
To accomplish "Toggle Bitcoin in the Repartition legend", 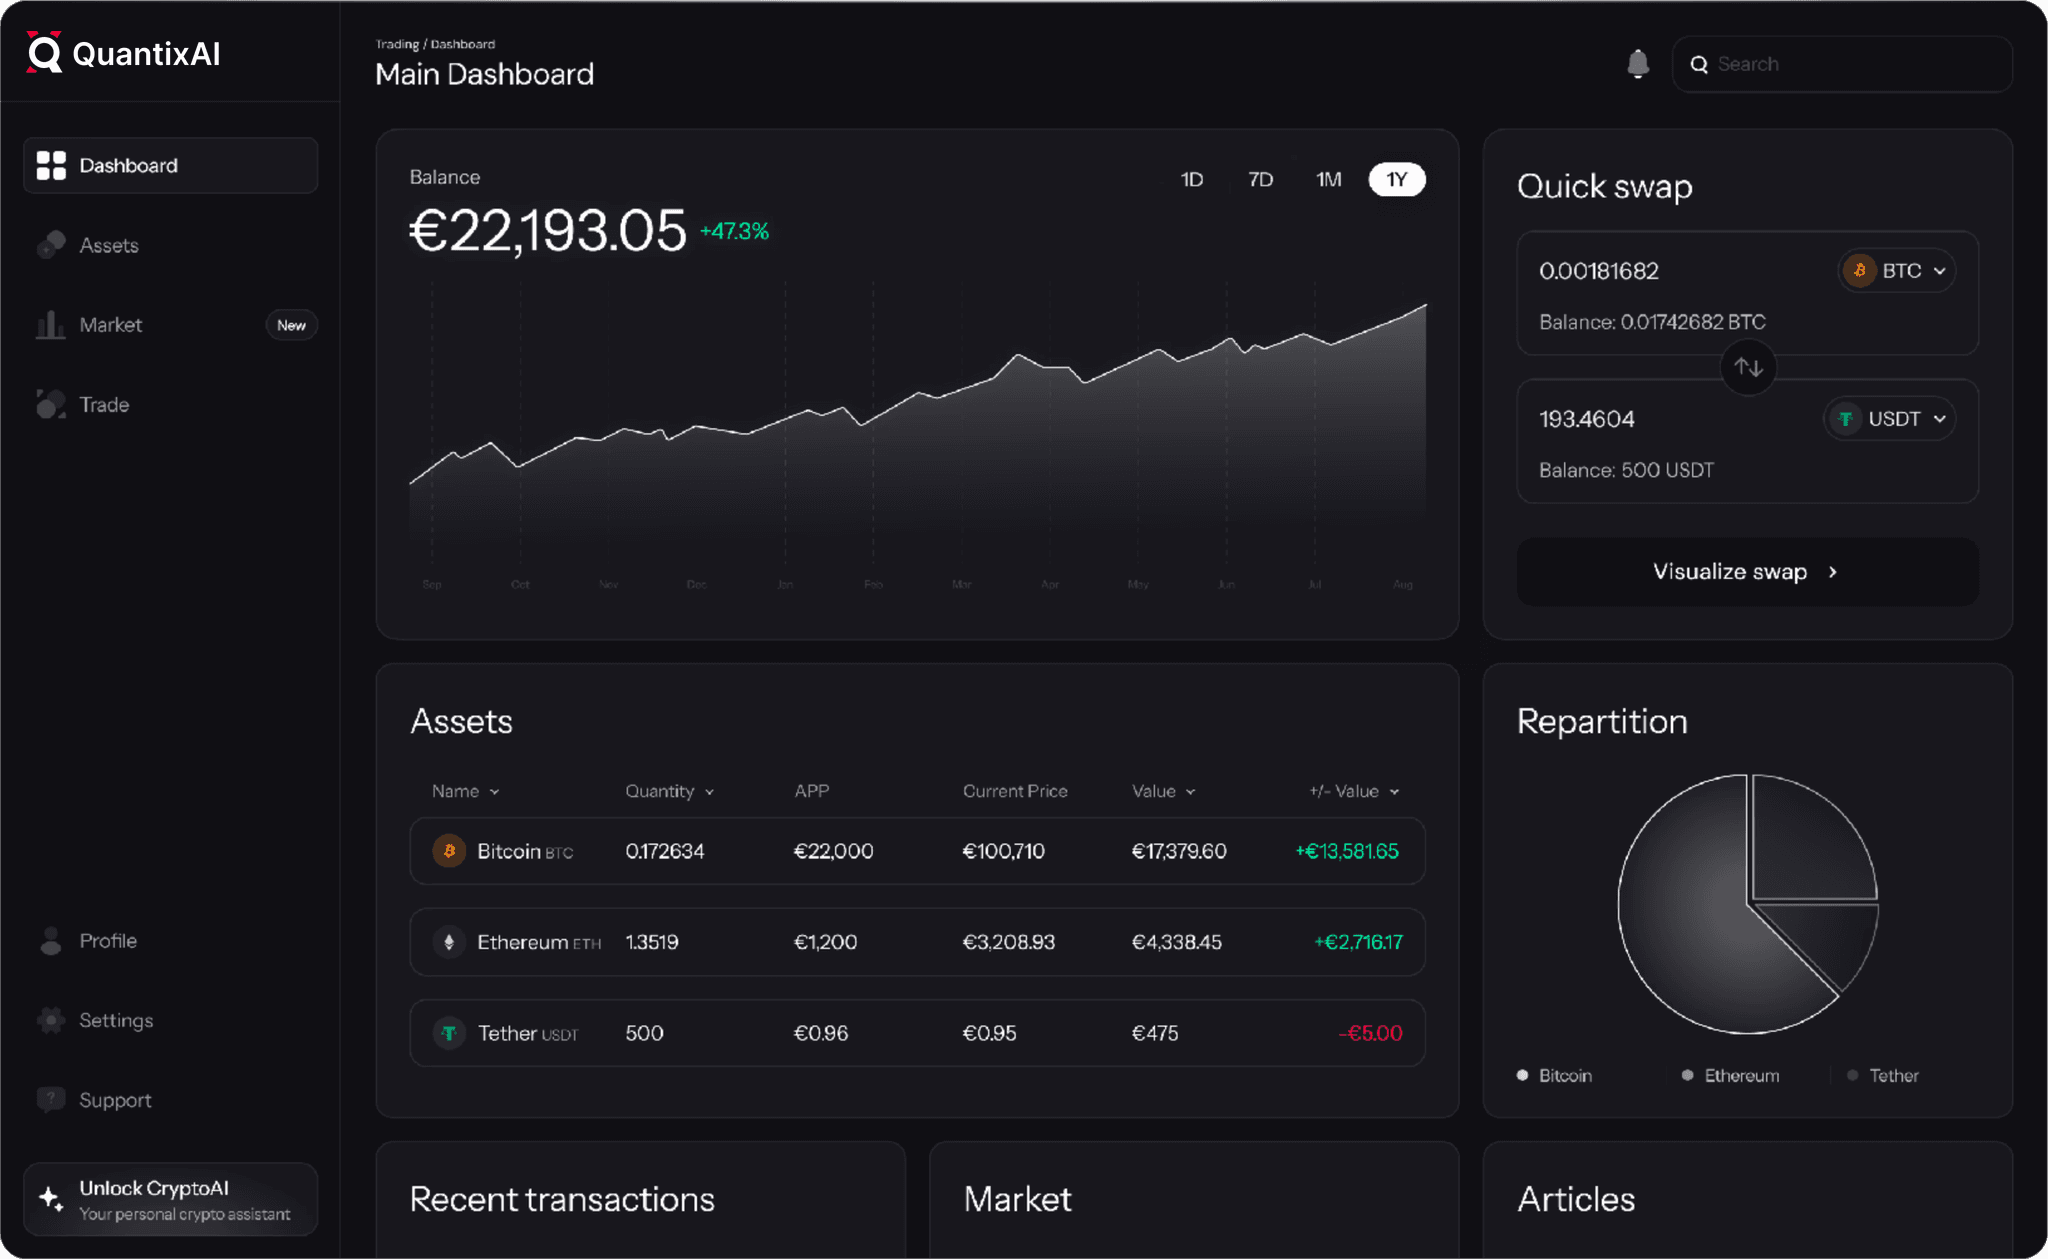I will [x=1554, y=1075].
